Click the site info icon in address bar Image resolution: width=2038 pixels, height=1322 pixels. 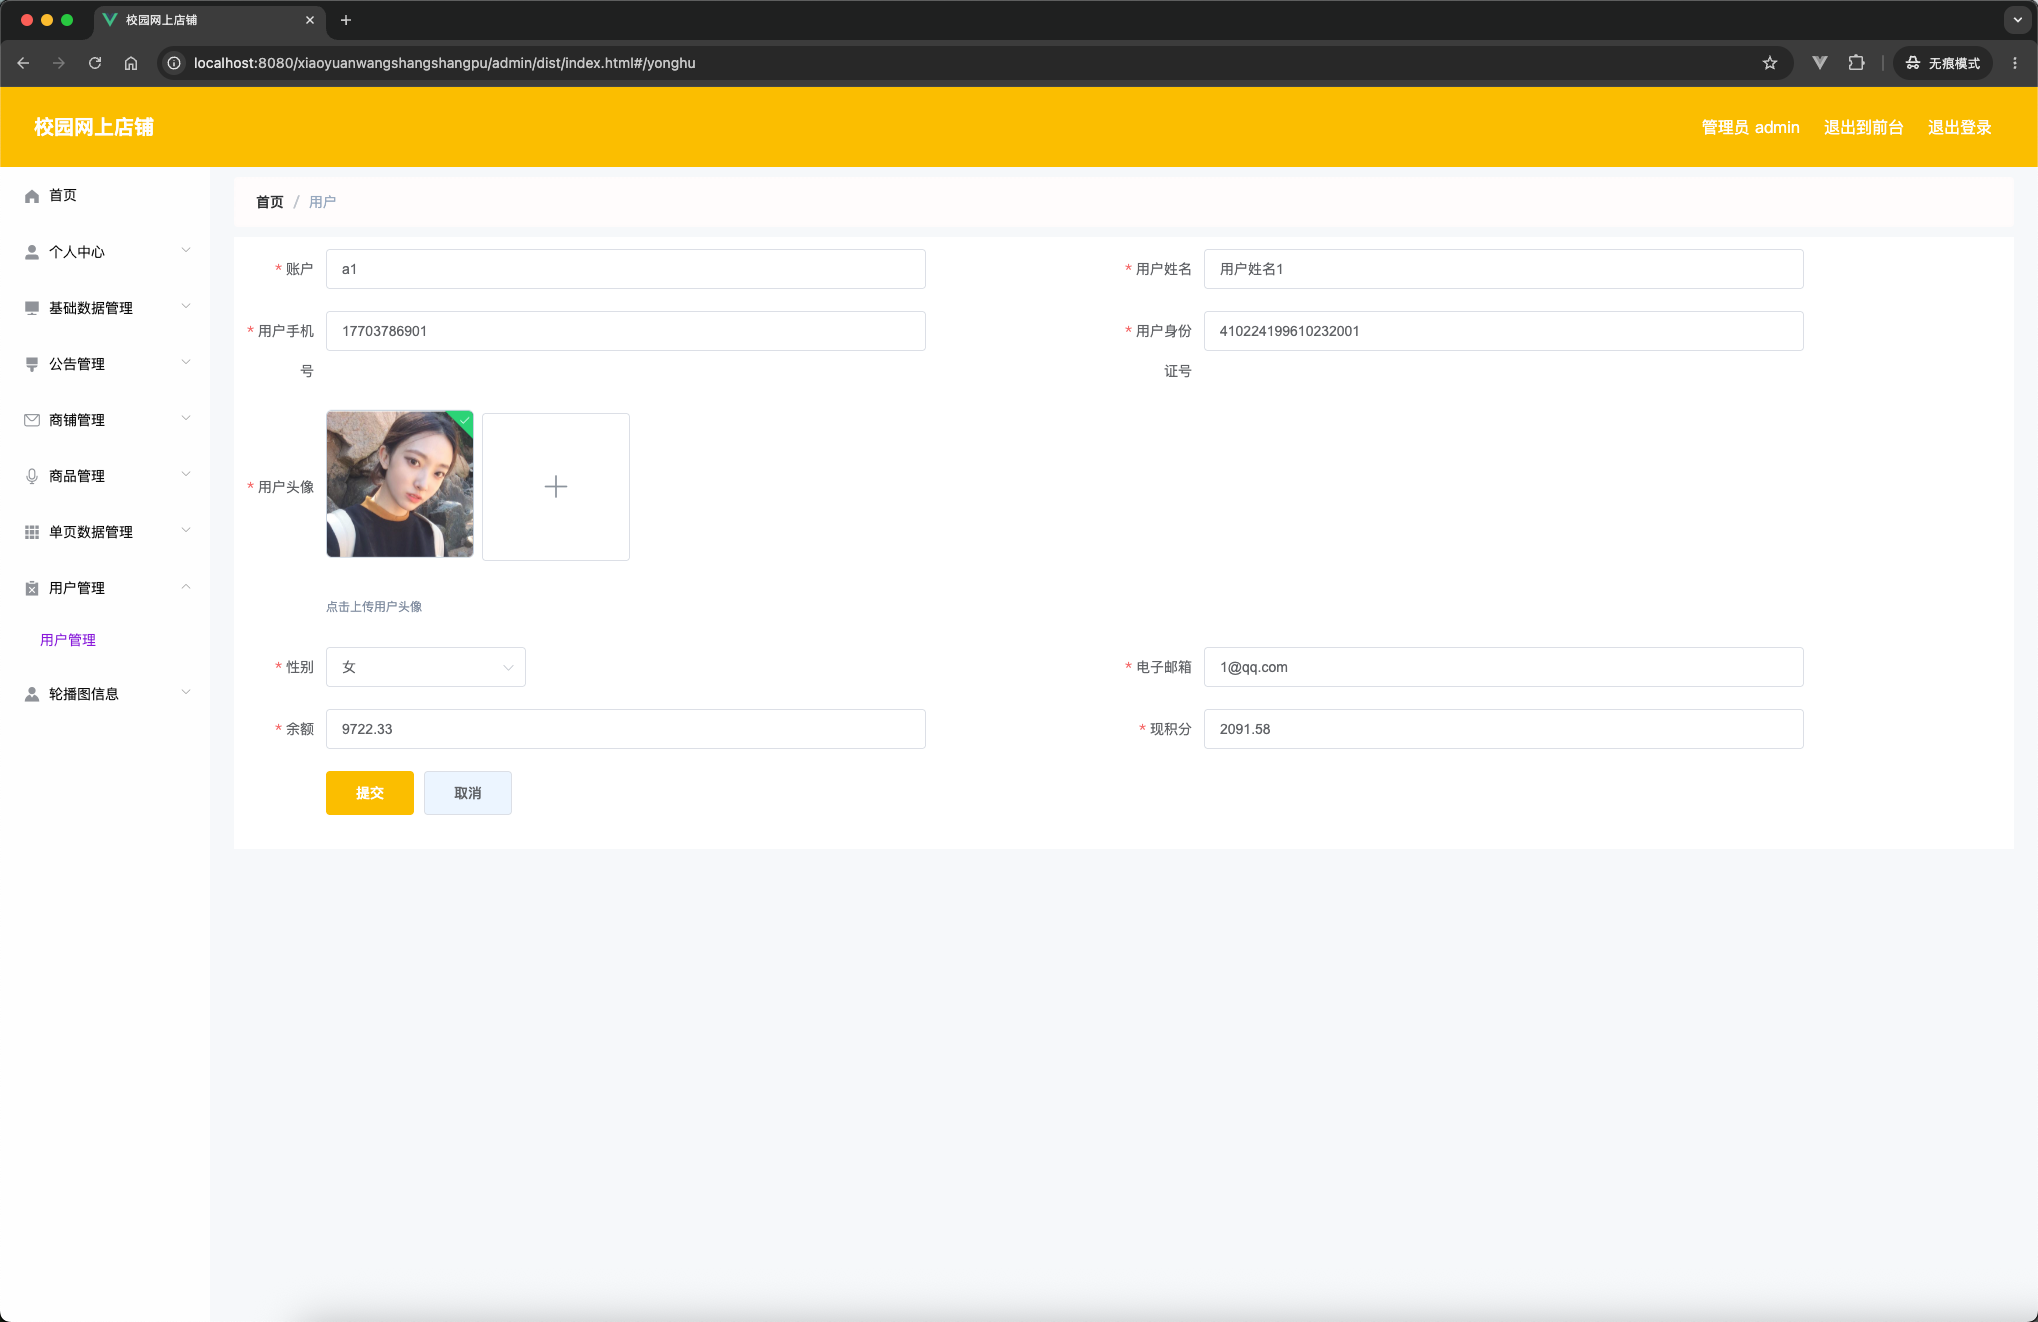coord(174,63)
